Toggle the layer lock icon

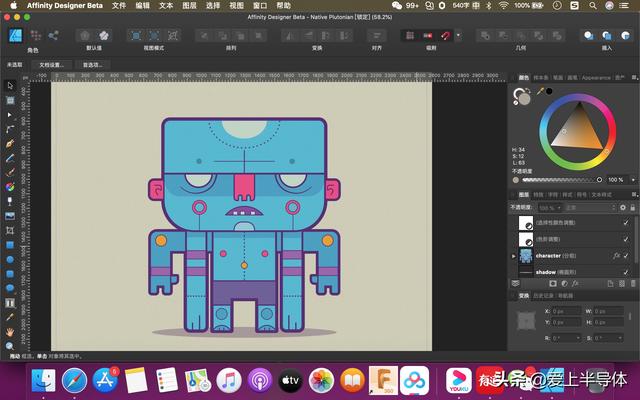(x=633, y=207)
